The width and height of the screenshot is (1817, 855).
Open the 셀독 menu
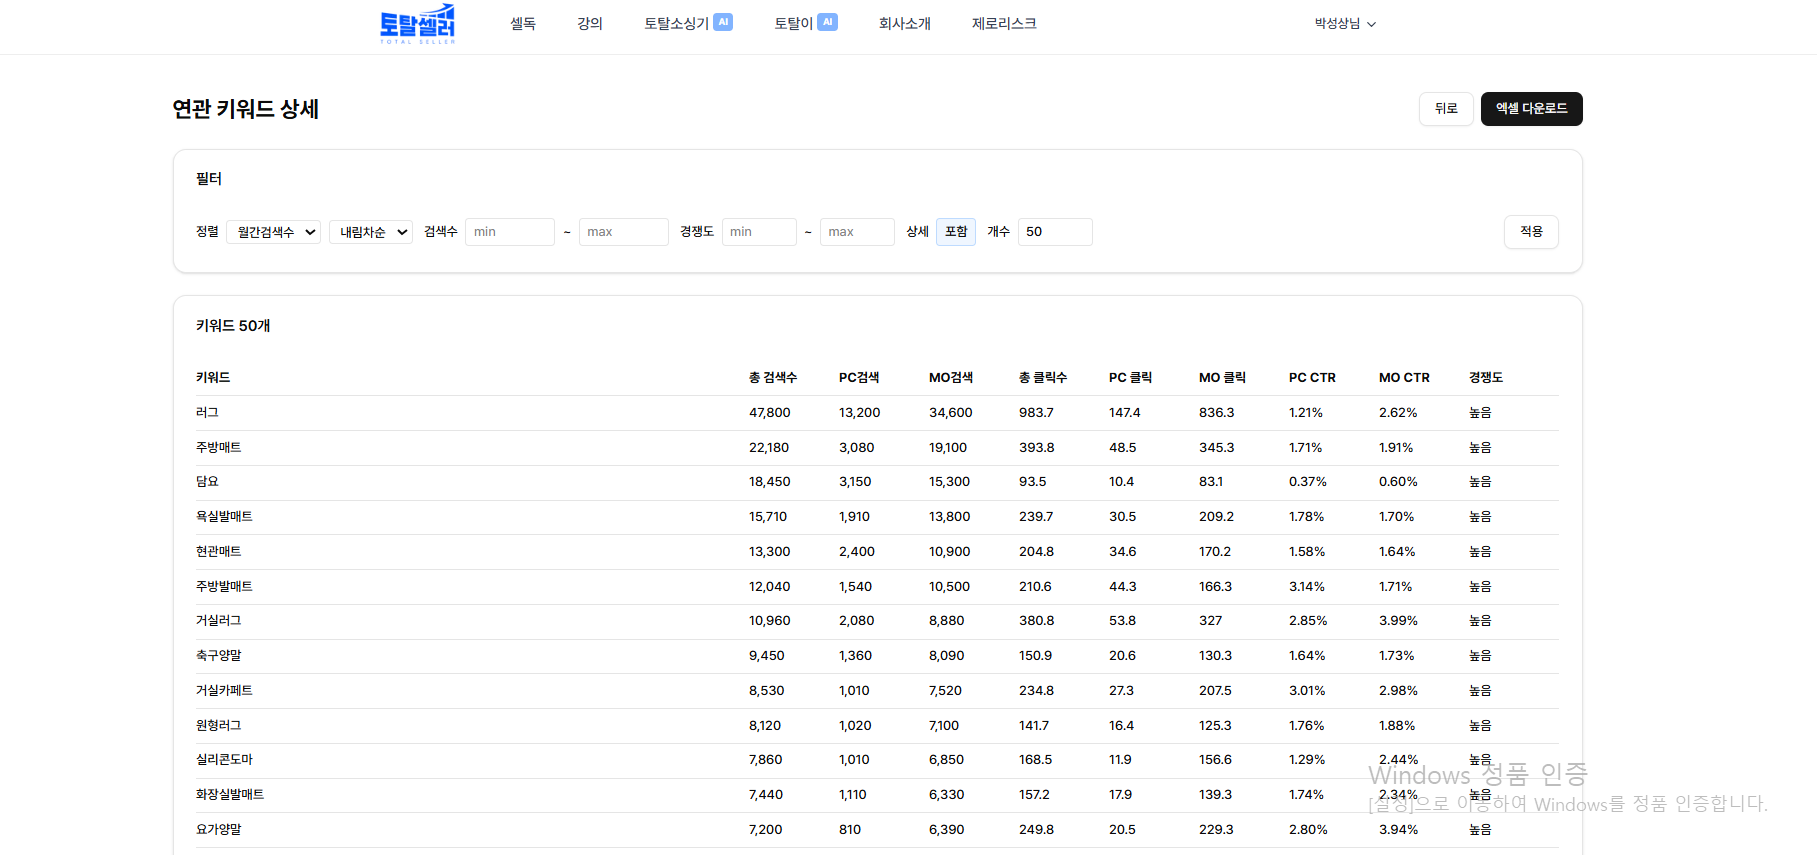(523, 23)
